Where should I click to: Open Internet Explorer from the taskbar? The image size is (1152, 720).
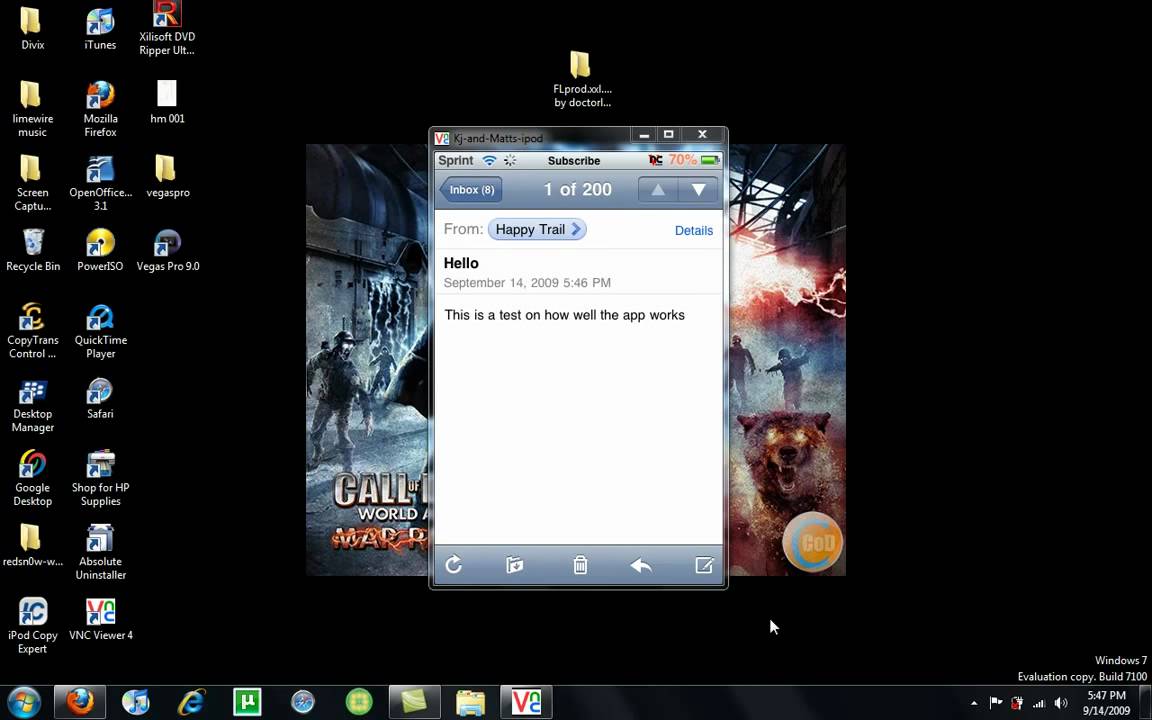pos(191,702)
